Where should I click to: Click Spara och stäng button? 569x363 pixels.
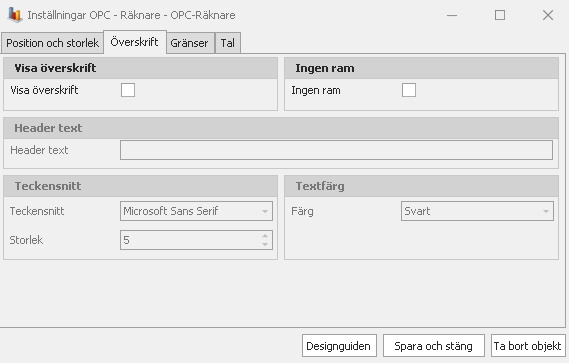click(434, 346)
